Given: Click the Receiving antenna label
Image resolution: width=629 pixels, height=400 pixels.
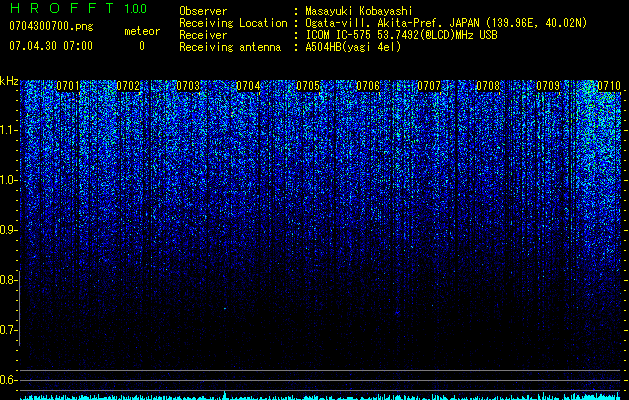Looking at the screenshot, I should point(230,47).
